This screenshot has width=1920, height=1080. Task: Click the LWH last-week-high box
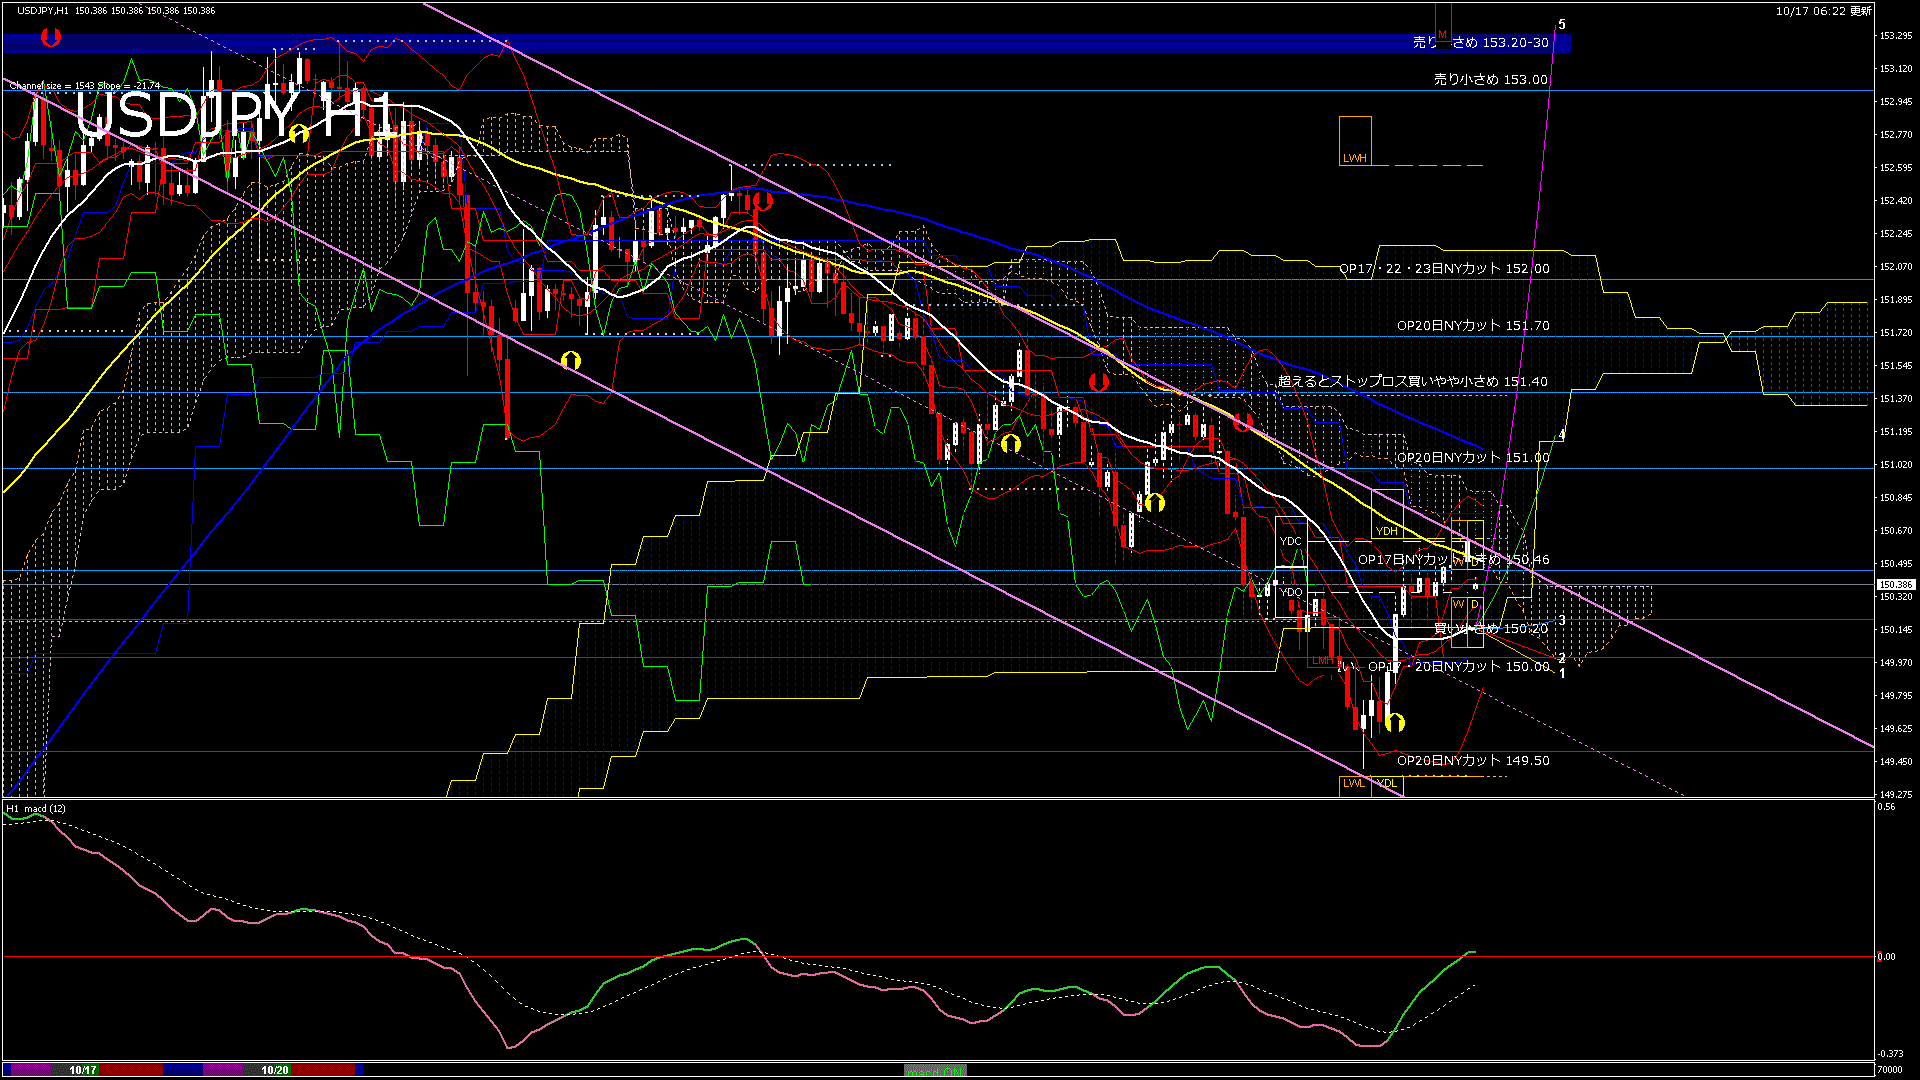click(1355, 141)
